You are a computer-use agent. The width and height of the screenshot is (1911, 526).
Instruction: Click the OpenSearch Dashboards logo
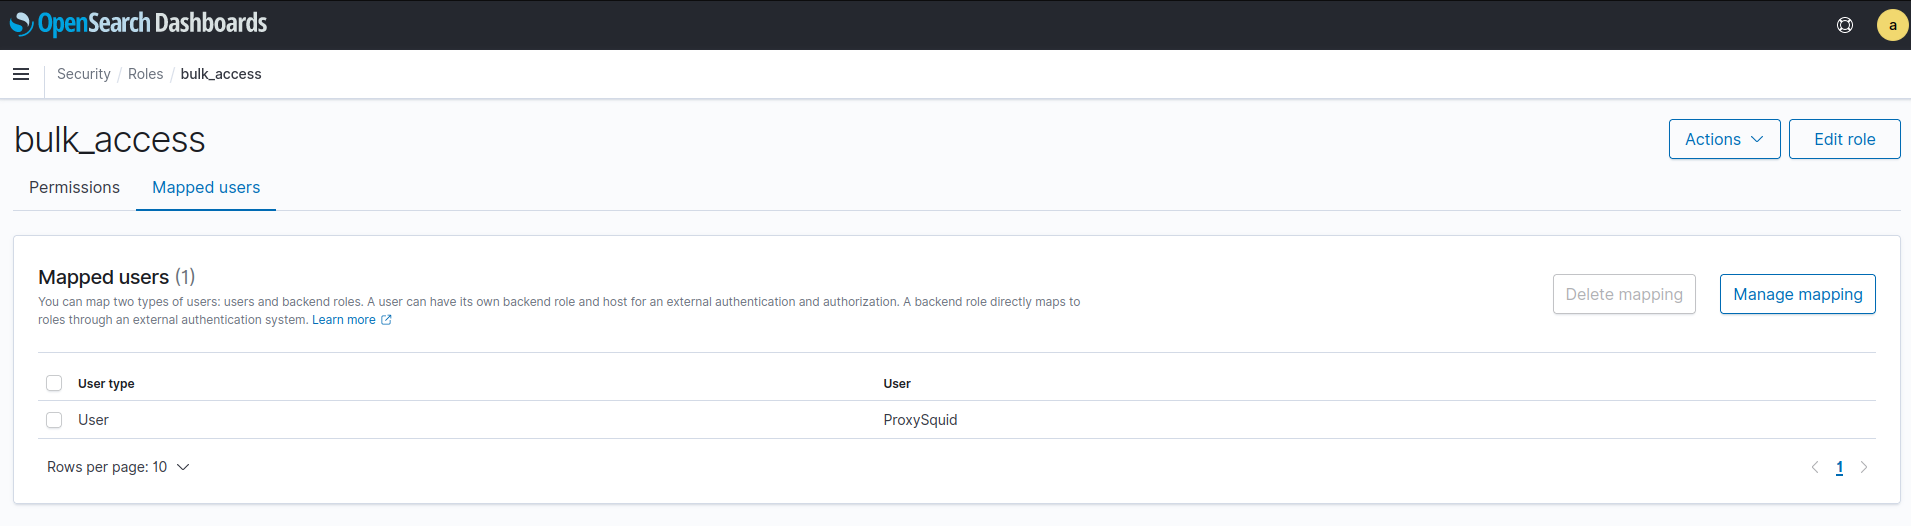click(138, 23)
